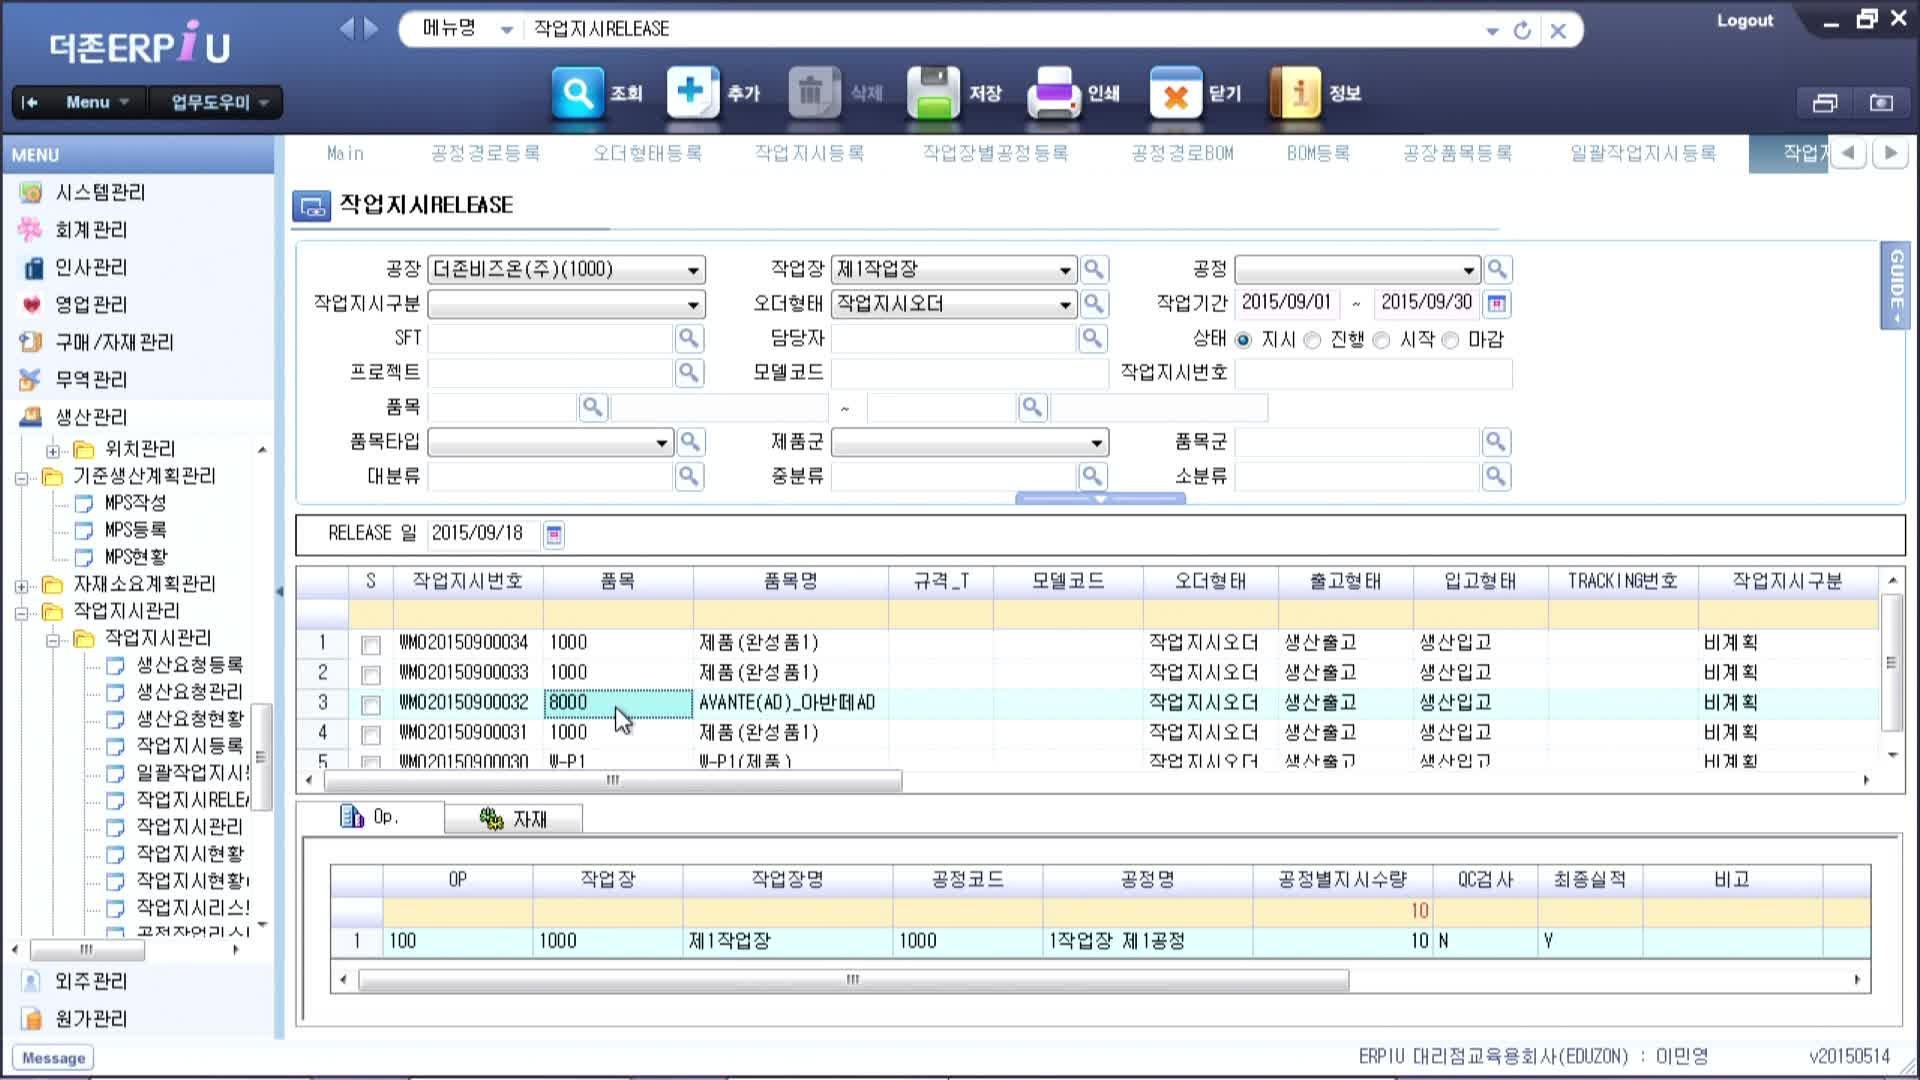
Task: Click the navigate forward arrow icon
Action: pos(371,29)
